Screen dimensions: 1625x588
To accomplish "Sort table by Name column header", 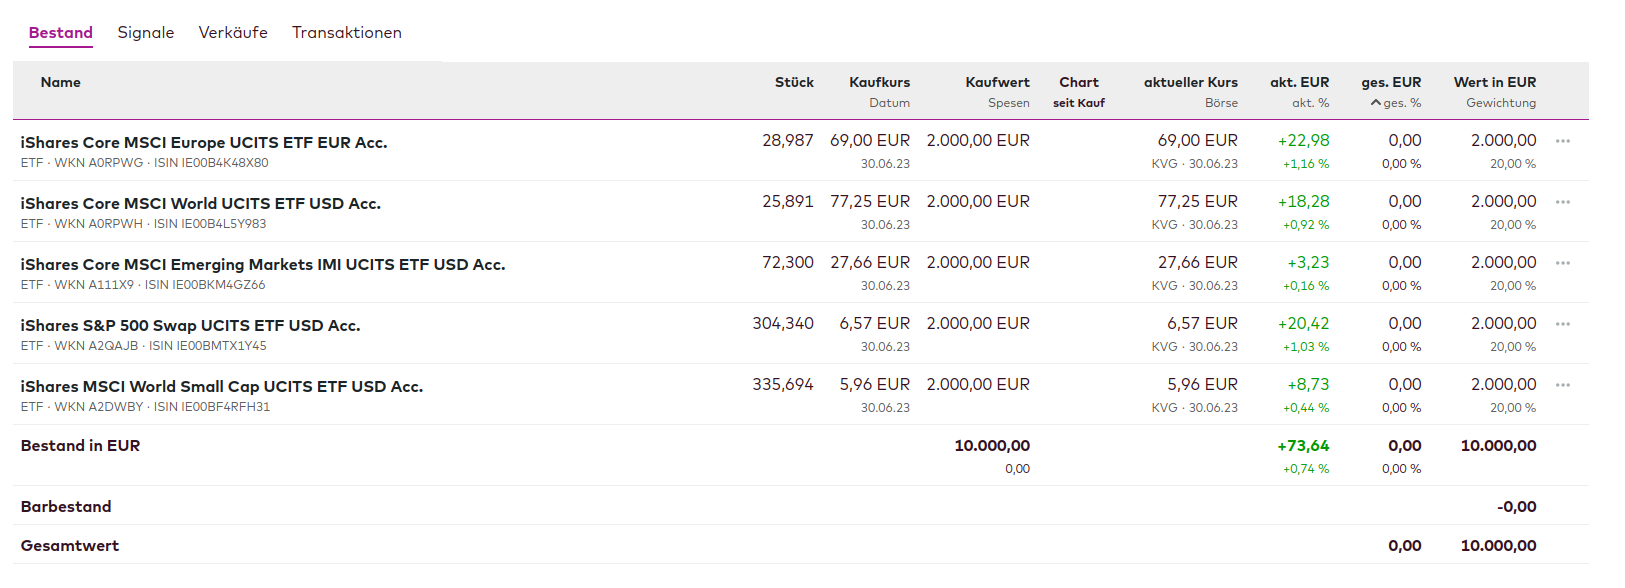I will 61,82.
